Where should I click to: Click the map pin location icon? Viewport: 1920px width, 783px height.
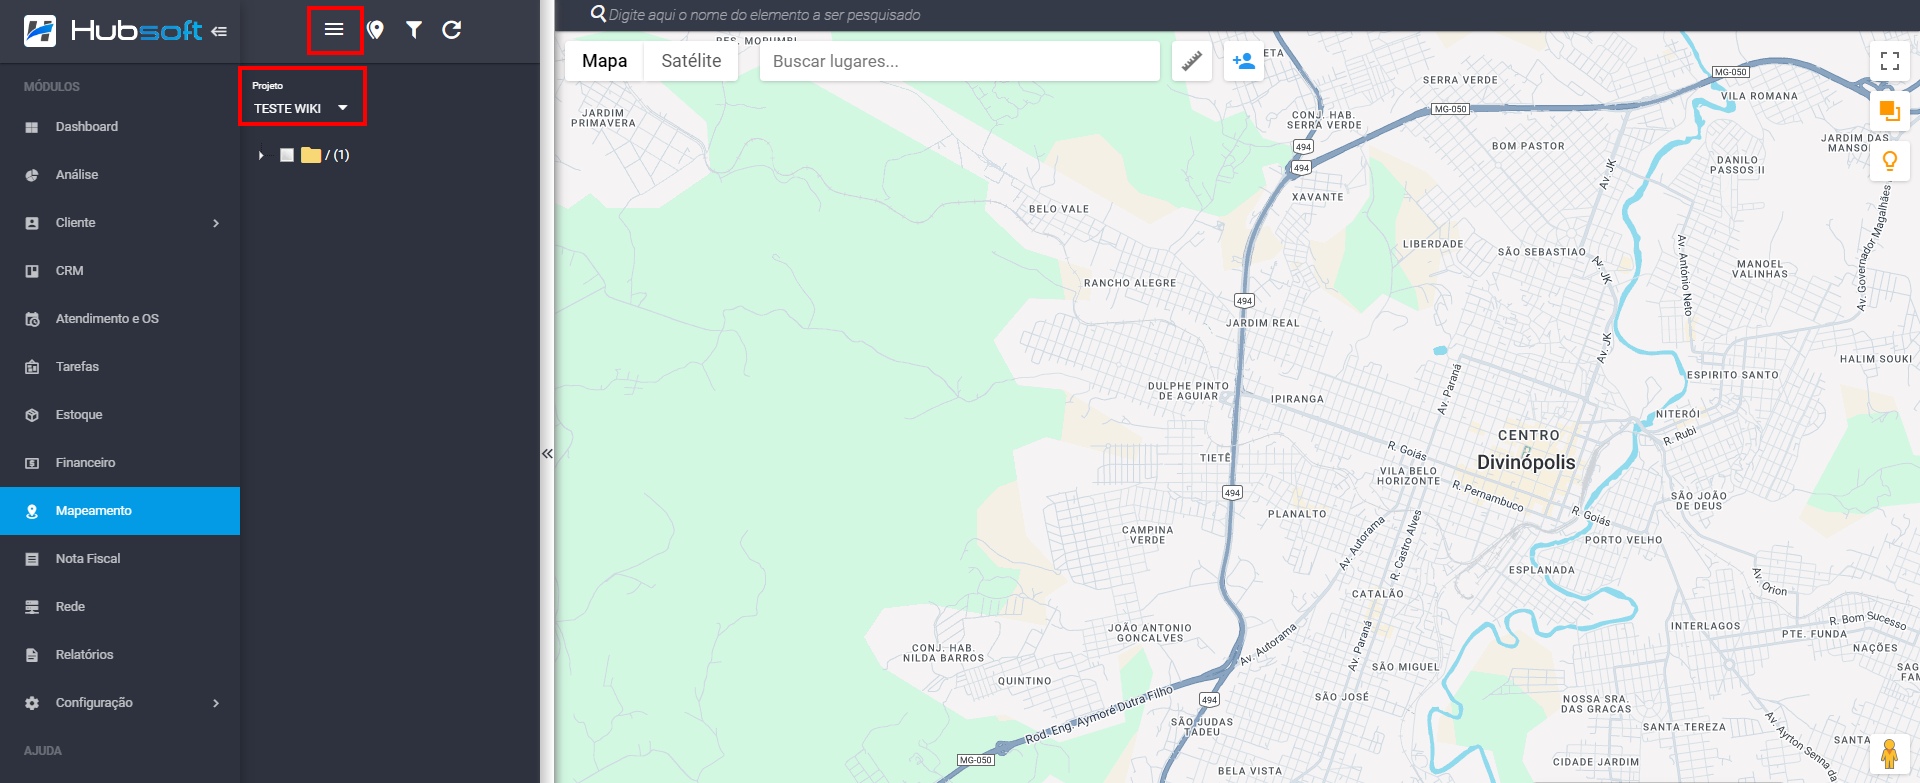click(x=376, y=30)
